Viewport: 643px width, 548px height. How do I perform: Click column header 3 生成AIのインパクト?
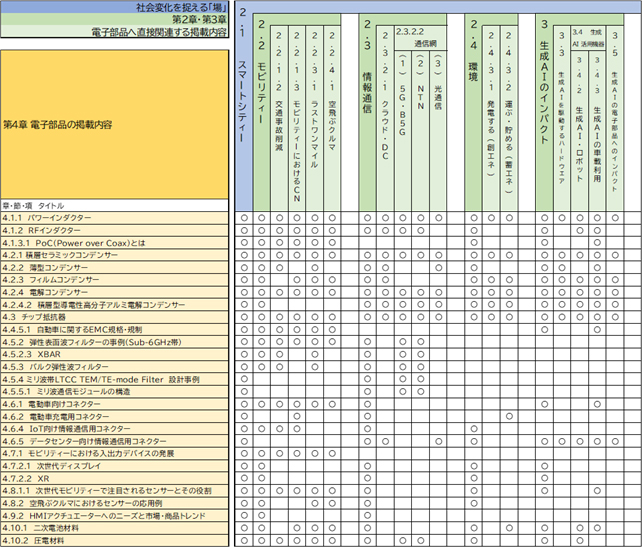(544, 113)
